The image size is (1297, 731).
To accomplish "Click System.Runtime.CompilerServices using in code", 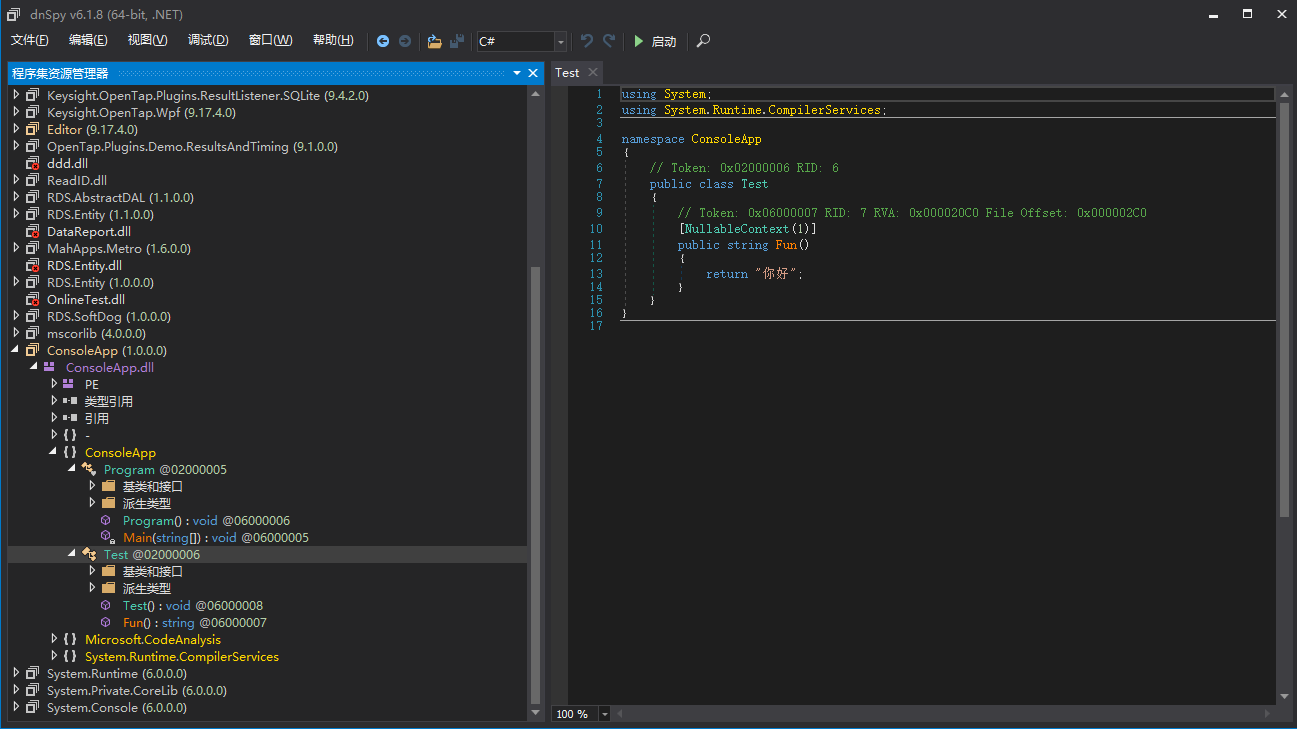I will 772,110.
